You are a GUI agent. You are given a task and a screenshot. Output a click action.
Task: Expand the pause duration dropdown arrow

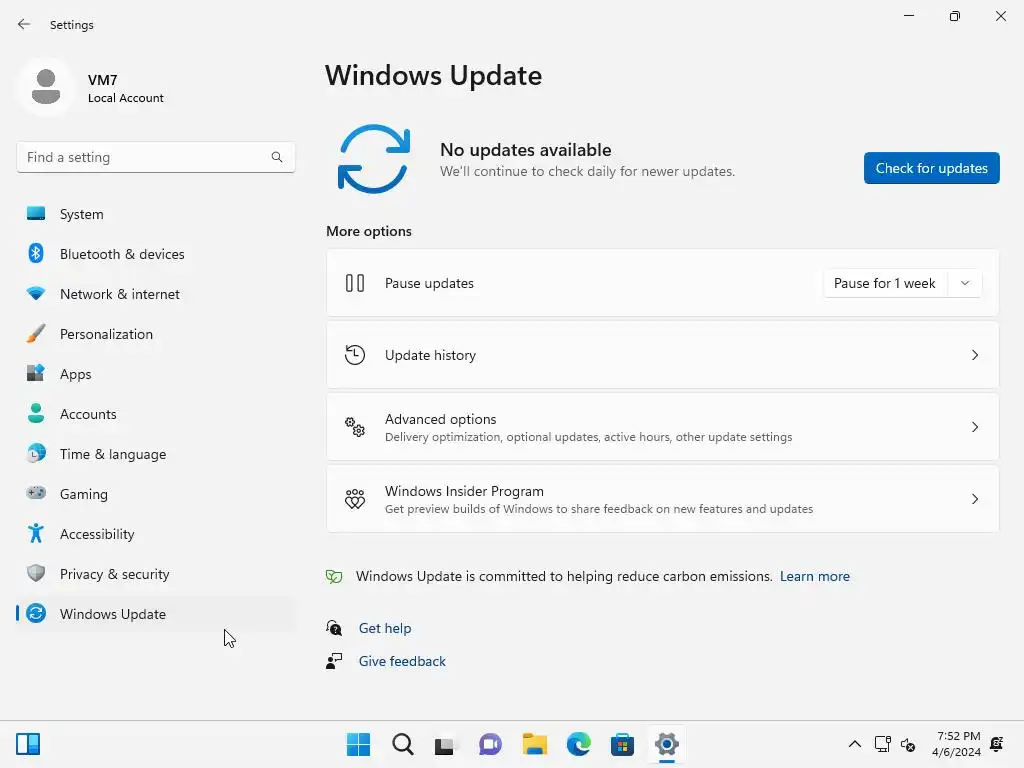965,283
